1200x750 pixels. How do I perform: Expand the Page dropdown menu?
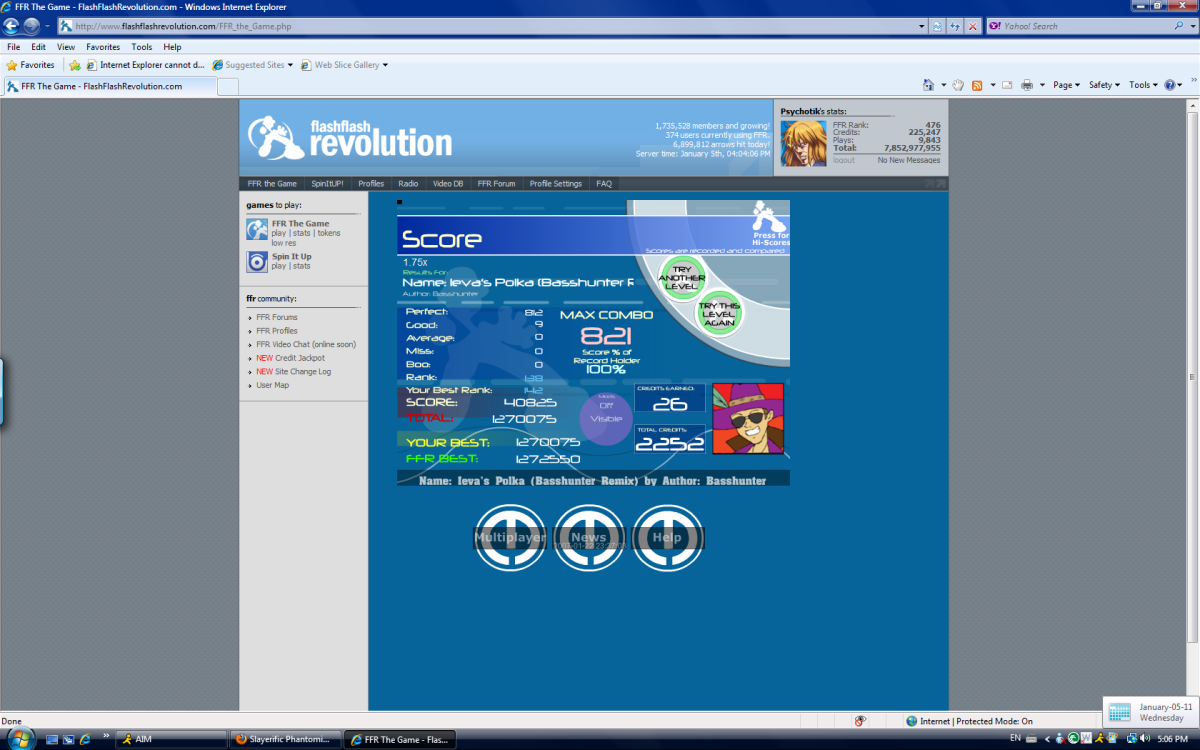(1067, 85)
